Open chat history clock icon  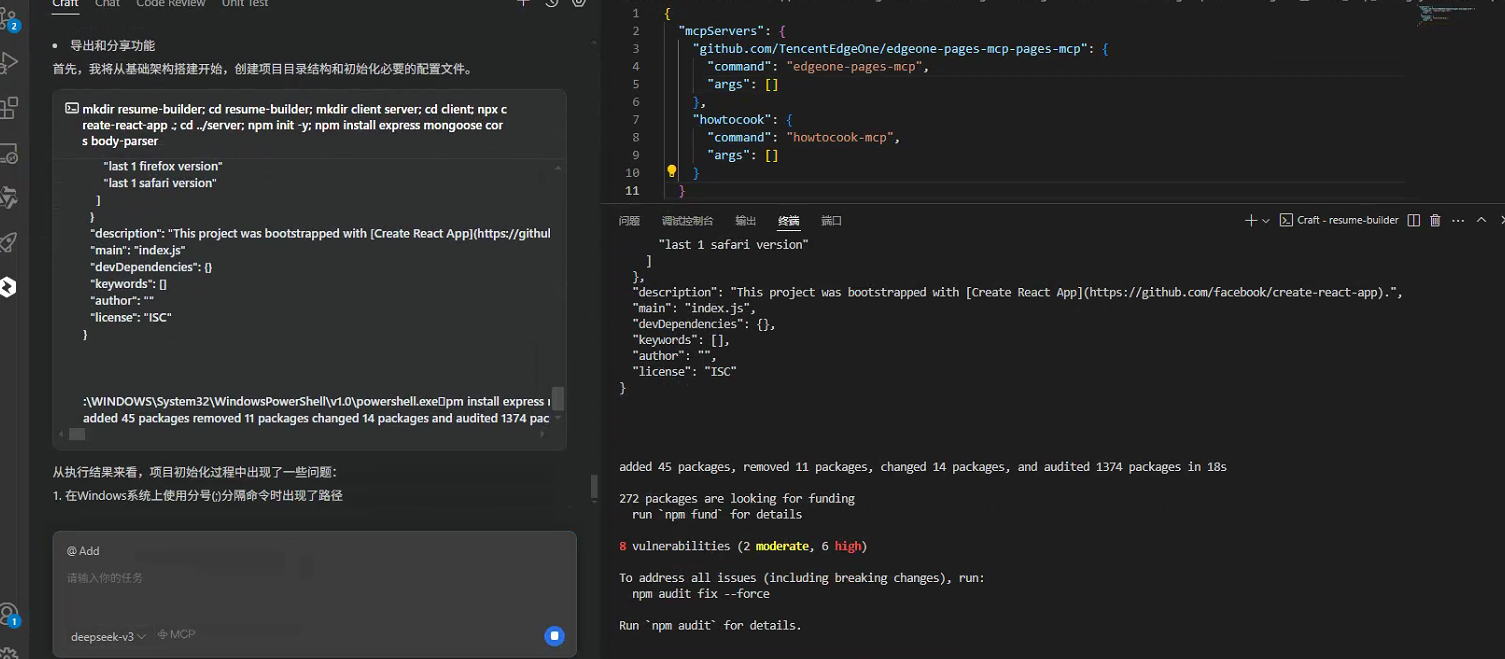[551, 3]
